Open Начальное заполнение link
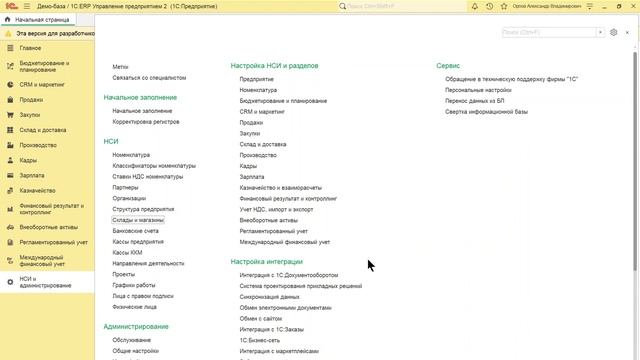Image resolution: width=640 pixels, height=360 pixels. point(142,111)
